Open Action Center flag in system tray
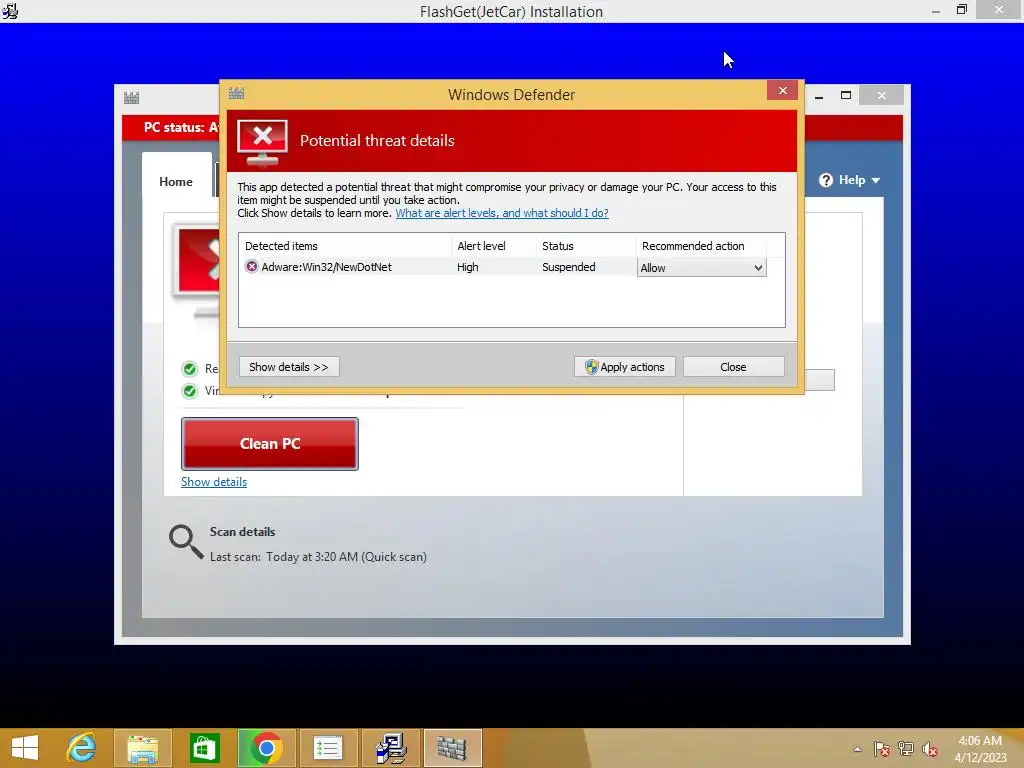 click(x=882, y=749)
